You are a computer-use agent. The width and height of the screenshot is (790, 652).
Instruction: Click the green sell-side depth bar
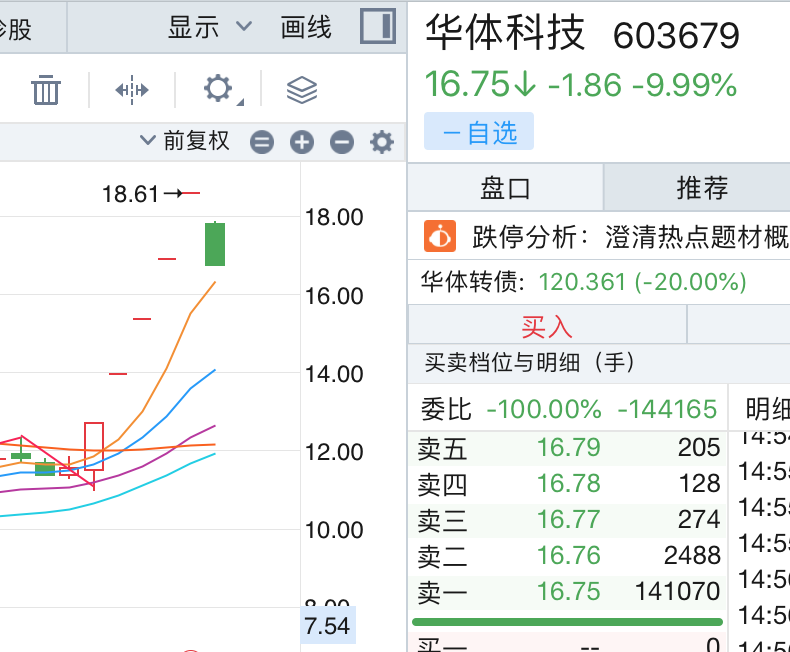click(567, 622)
